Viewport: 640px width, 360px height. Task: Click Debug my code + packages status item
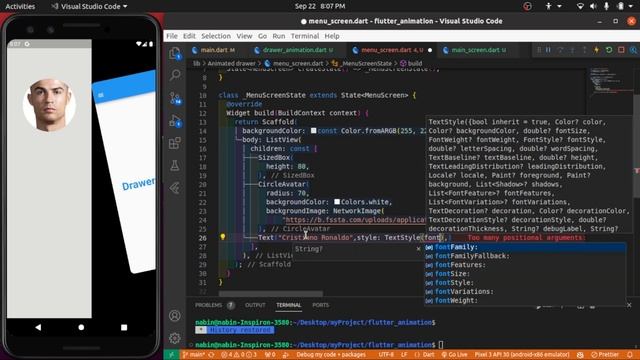[x=331, y=355]
